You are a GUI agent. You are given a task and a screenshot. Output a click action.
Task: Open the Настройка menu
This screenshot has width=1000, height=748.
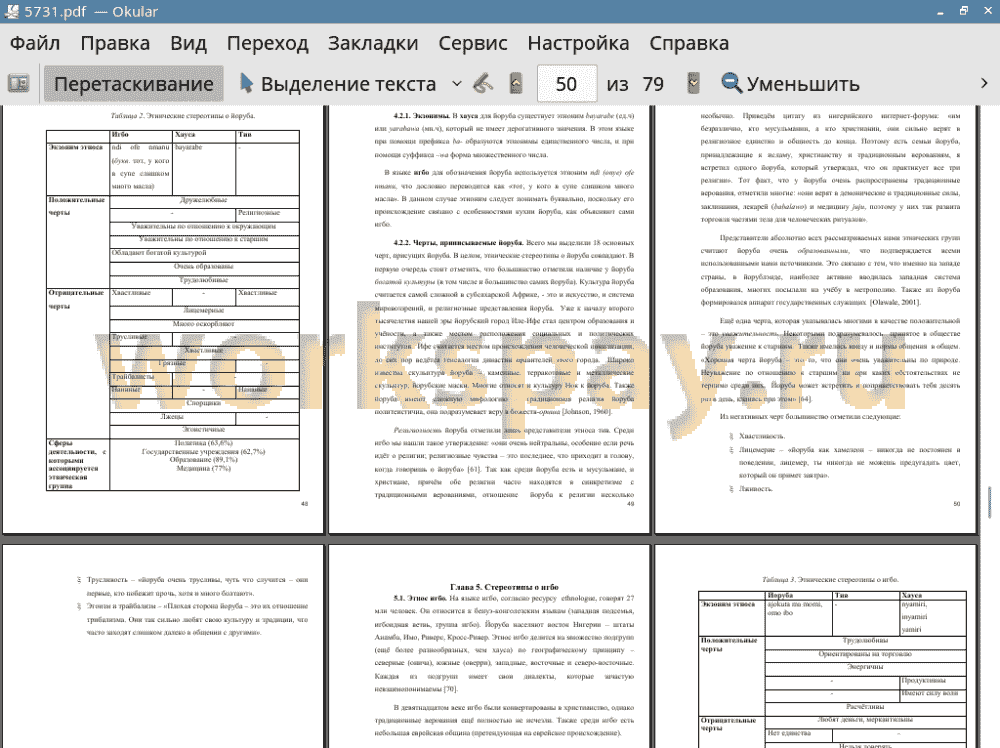578,43
